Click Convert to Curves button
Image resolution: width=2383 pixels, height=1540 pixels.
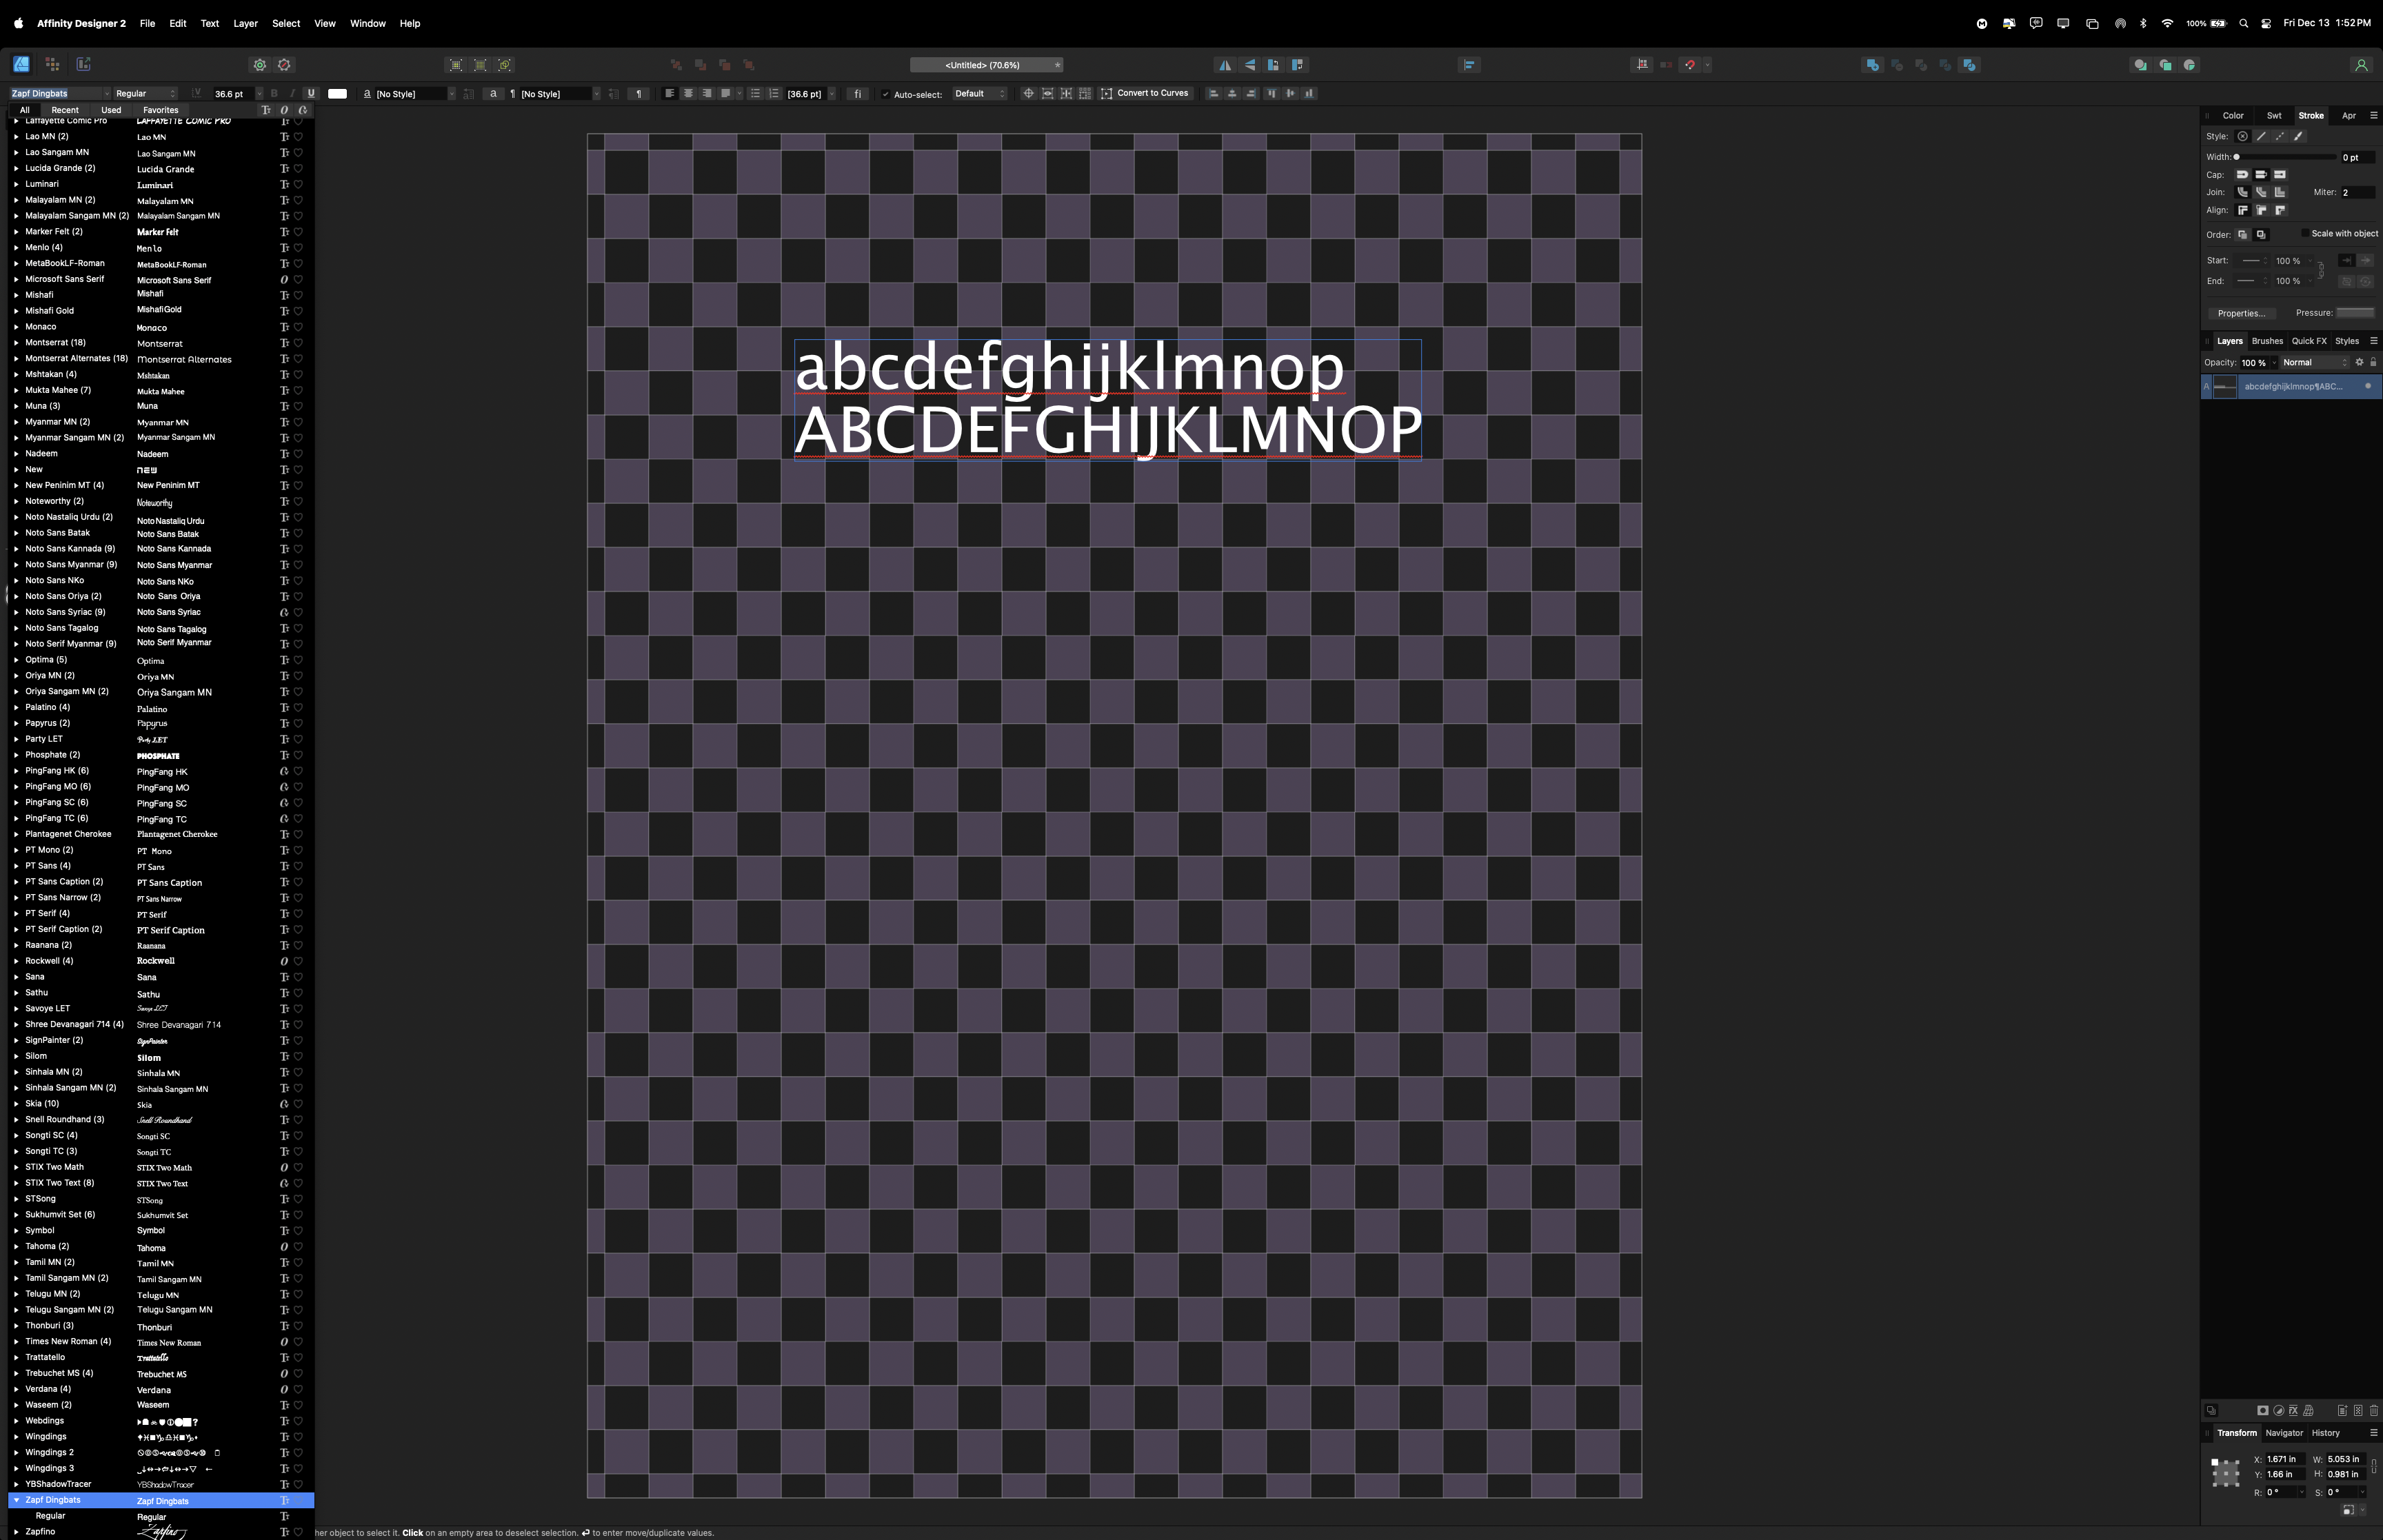(x=1145, y=93)
